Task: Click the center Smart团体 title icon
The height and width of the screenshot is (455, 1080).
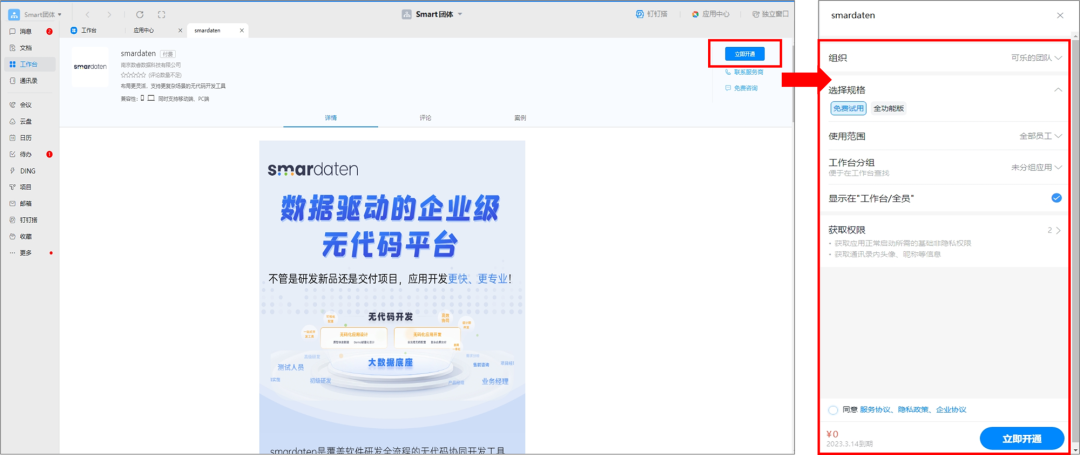Action: [x=407, y=14]
